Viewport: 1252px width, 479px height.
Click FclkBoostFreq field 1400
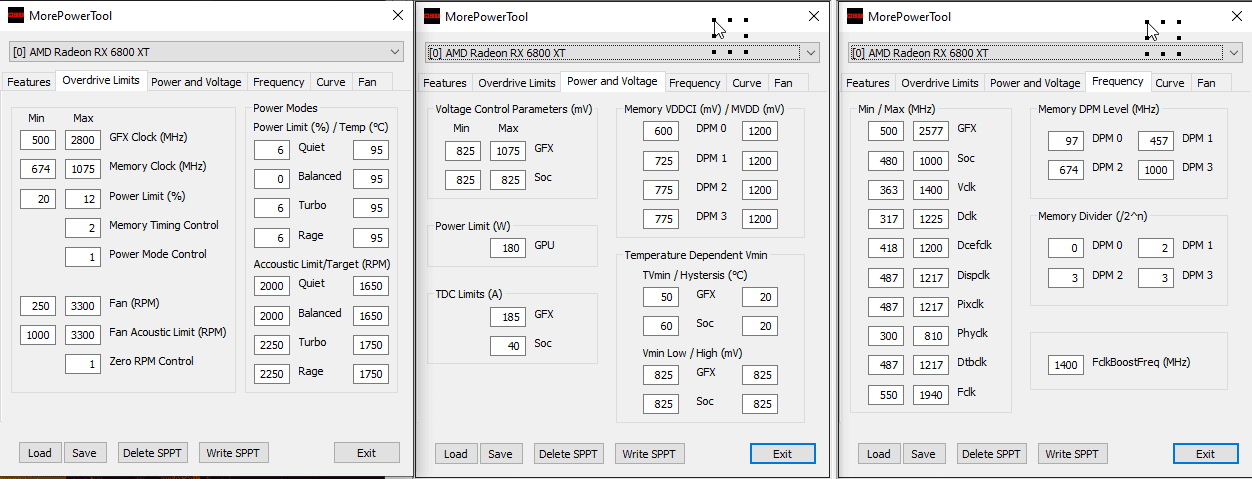click(1066, 365)
